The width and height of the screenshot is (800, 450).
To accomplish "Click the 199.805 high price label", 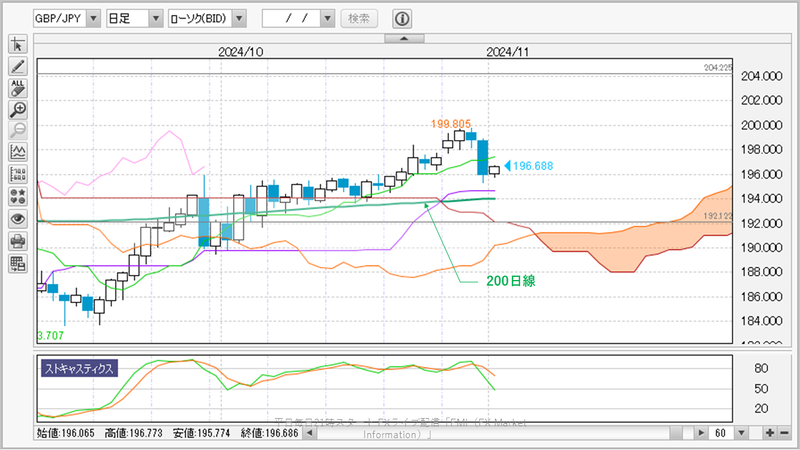I will click(451, 124).
